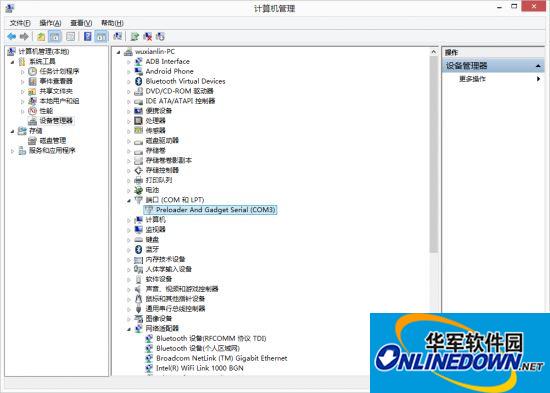Expand the 磁盘驱动器 arrow

129,141
